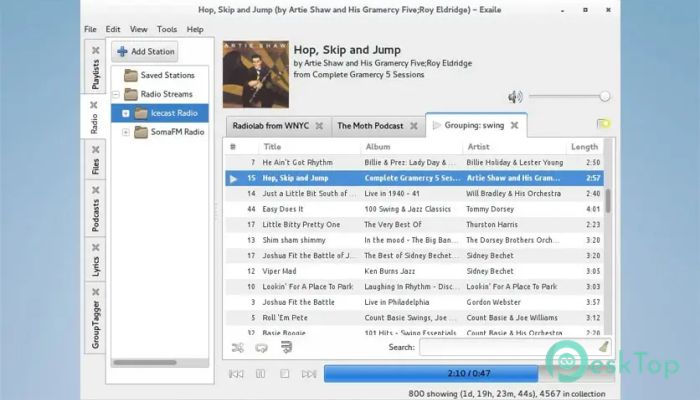Toggle shuffle playback mode
This screenshot has height=400, width=700.
pos(238,347)
